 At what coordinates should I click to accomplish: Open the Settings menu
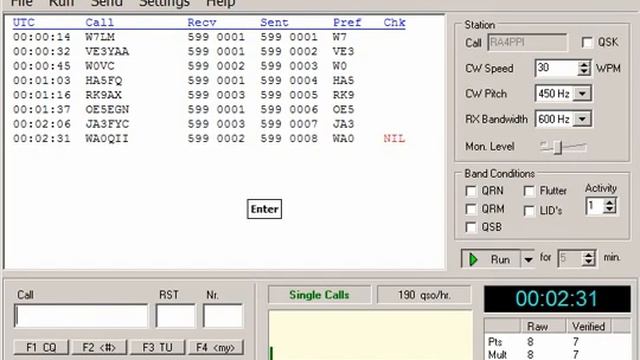coord(164,3)
